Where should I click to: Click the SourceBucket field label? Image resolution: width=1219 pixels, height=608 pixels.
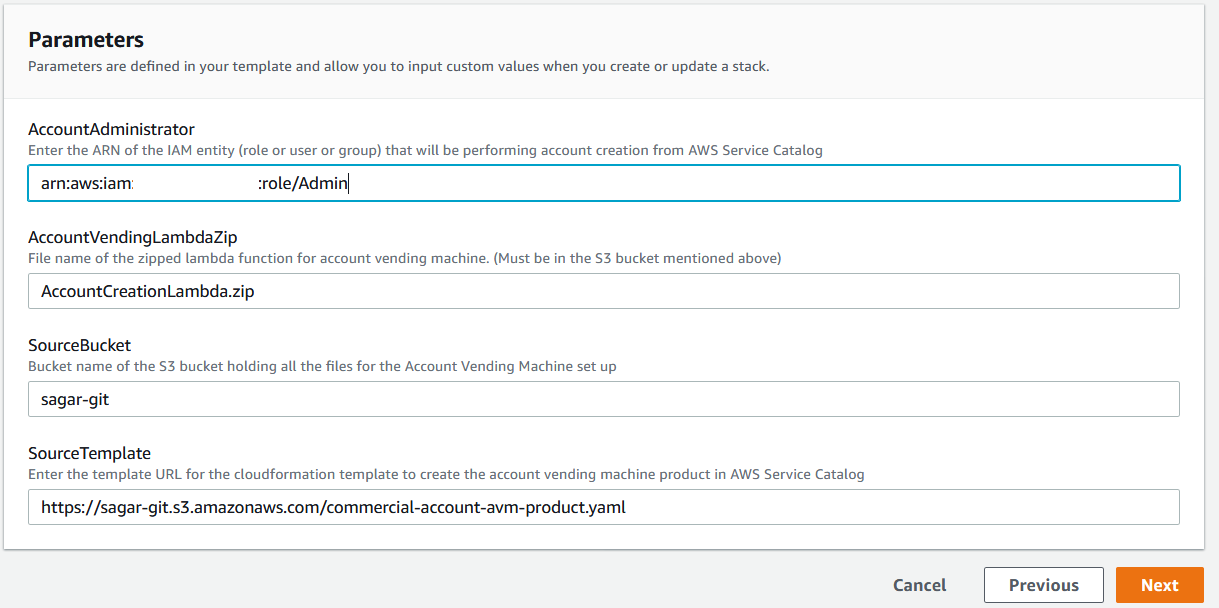(79, 345)
